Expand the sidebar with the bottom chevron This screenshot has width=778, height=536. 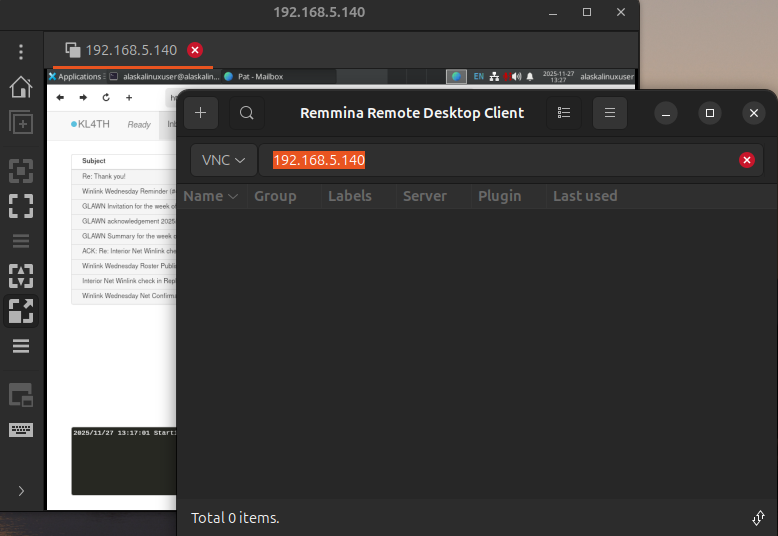(21, 490)
